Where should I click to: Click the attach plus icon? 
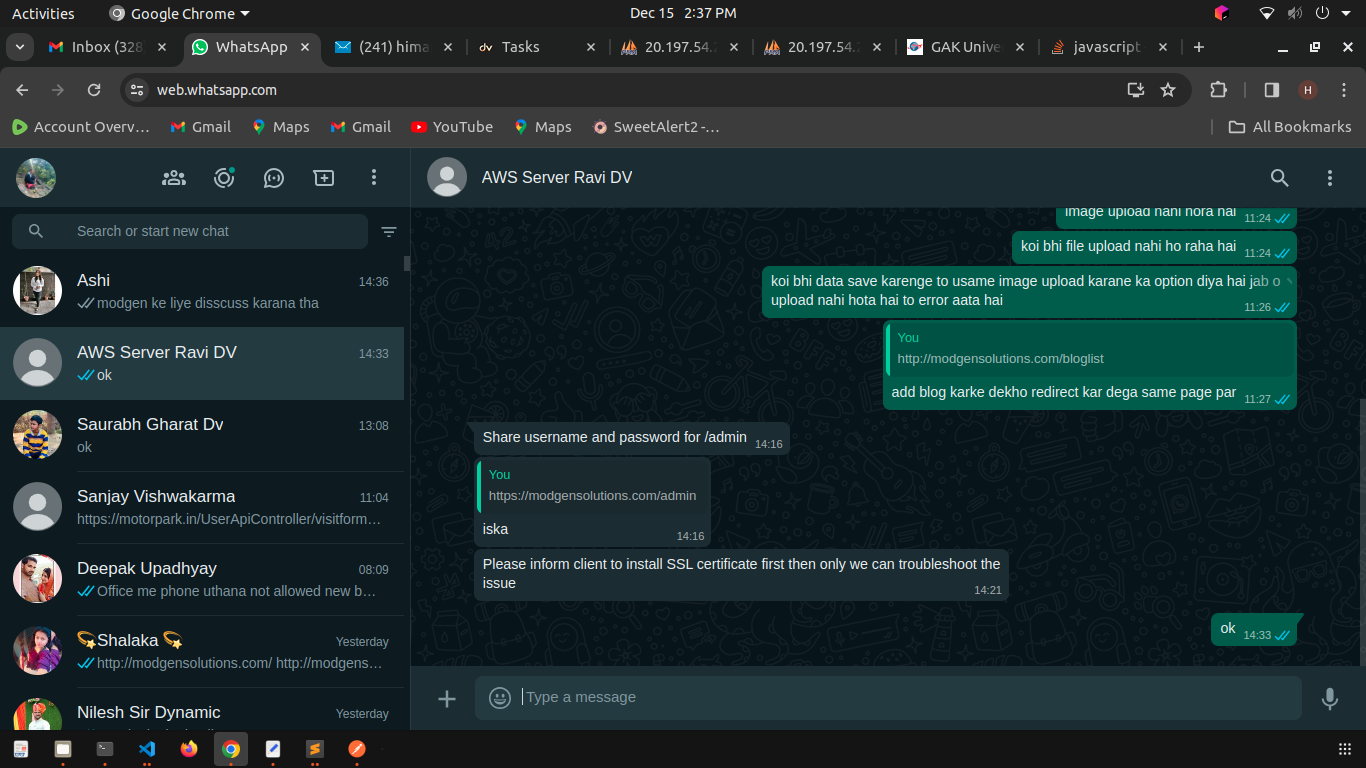coord(447,698)
